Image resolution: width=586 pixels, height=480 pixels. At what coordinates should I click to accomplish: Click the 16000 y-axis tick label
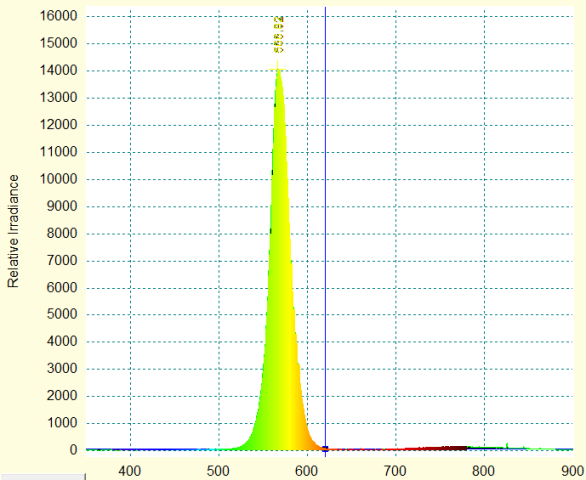[58, 16]
